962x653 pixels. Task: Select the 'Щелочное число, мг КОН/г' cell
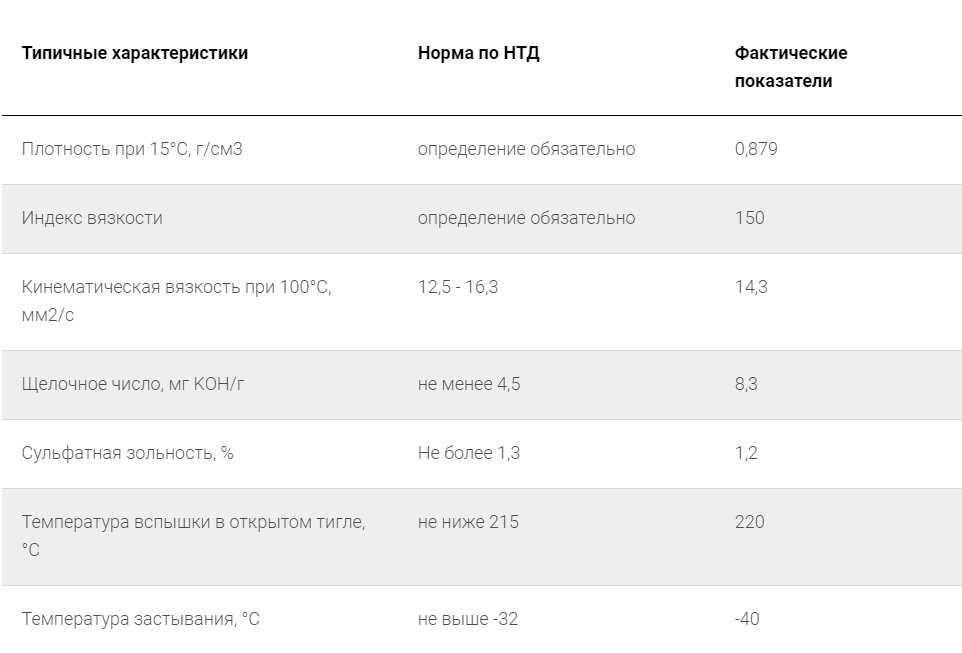tap(133, 384)
